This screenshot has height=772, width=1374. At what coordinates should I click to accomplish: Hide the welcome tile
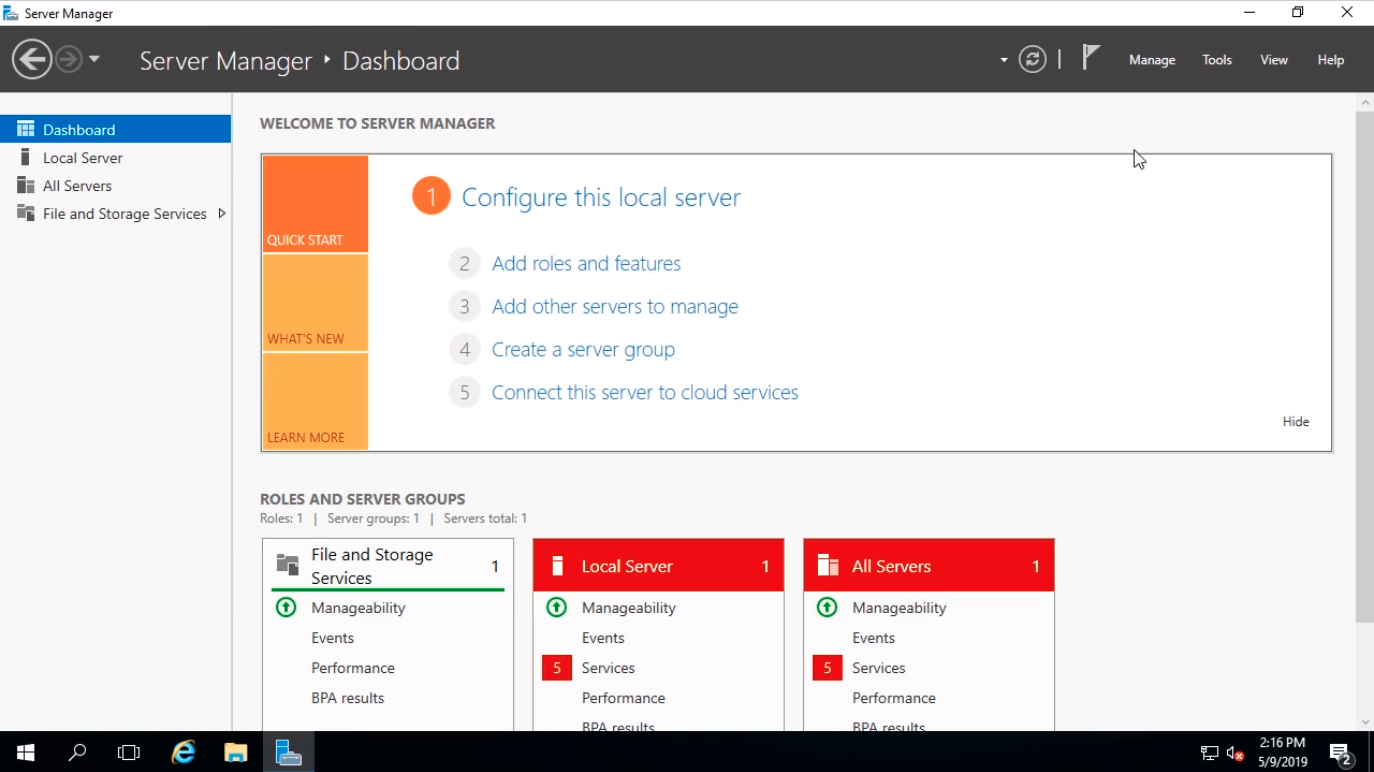pos(1295,422)
